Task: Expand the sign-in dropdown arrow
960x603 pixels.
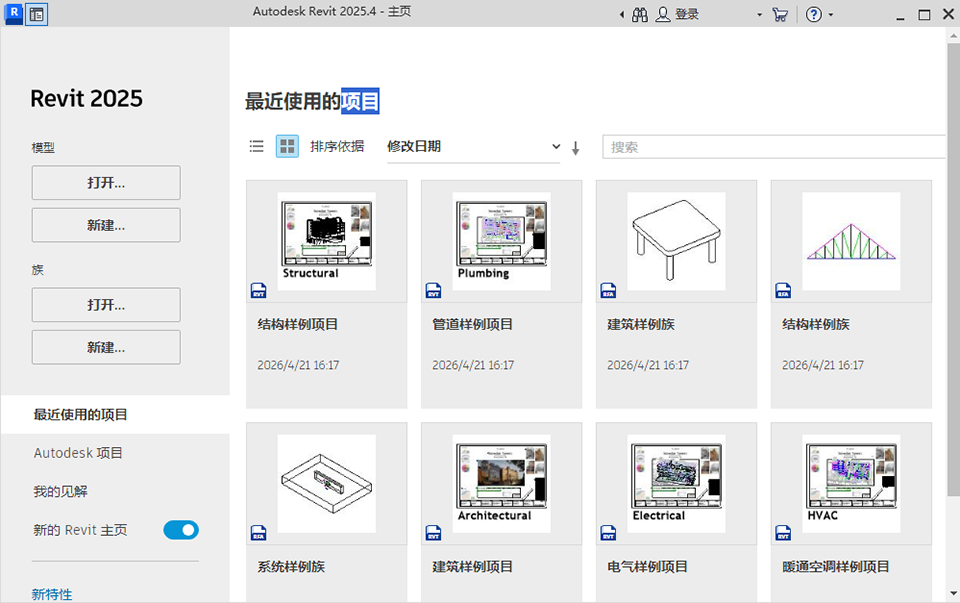Action: (759, 15)
